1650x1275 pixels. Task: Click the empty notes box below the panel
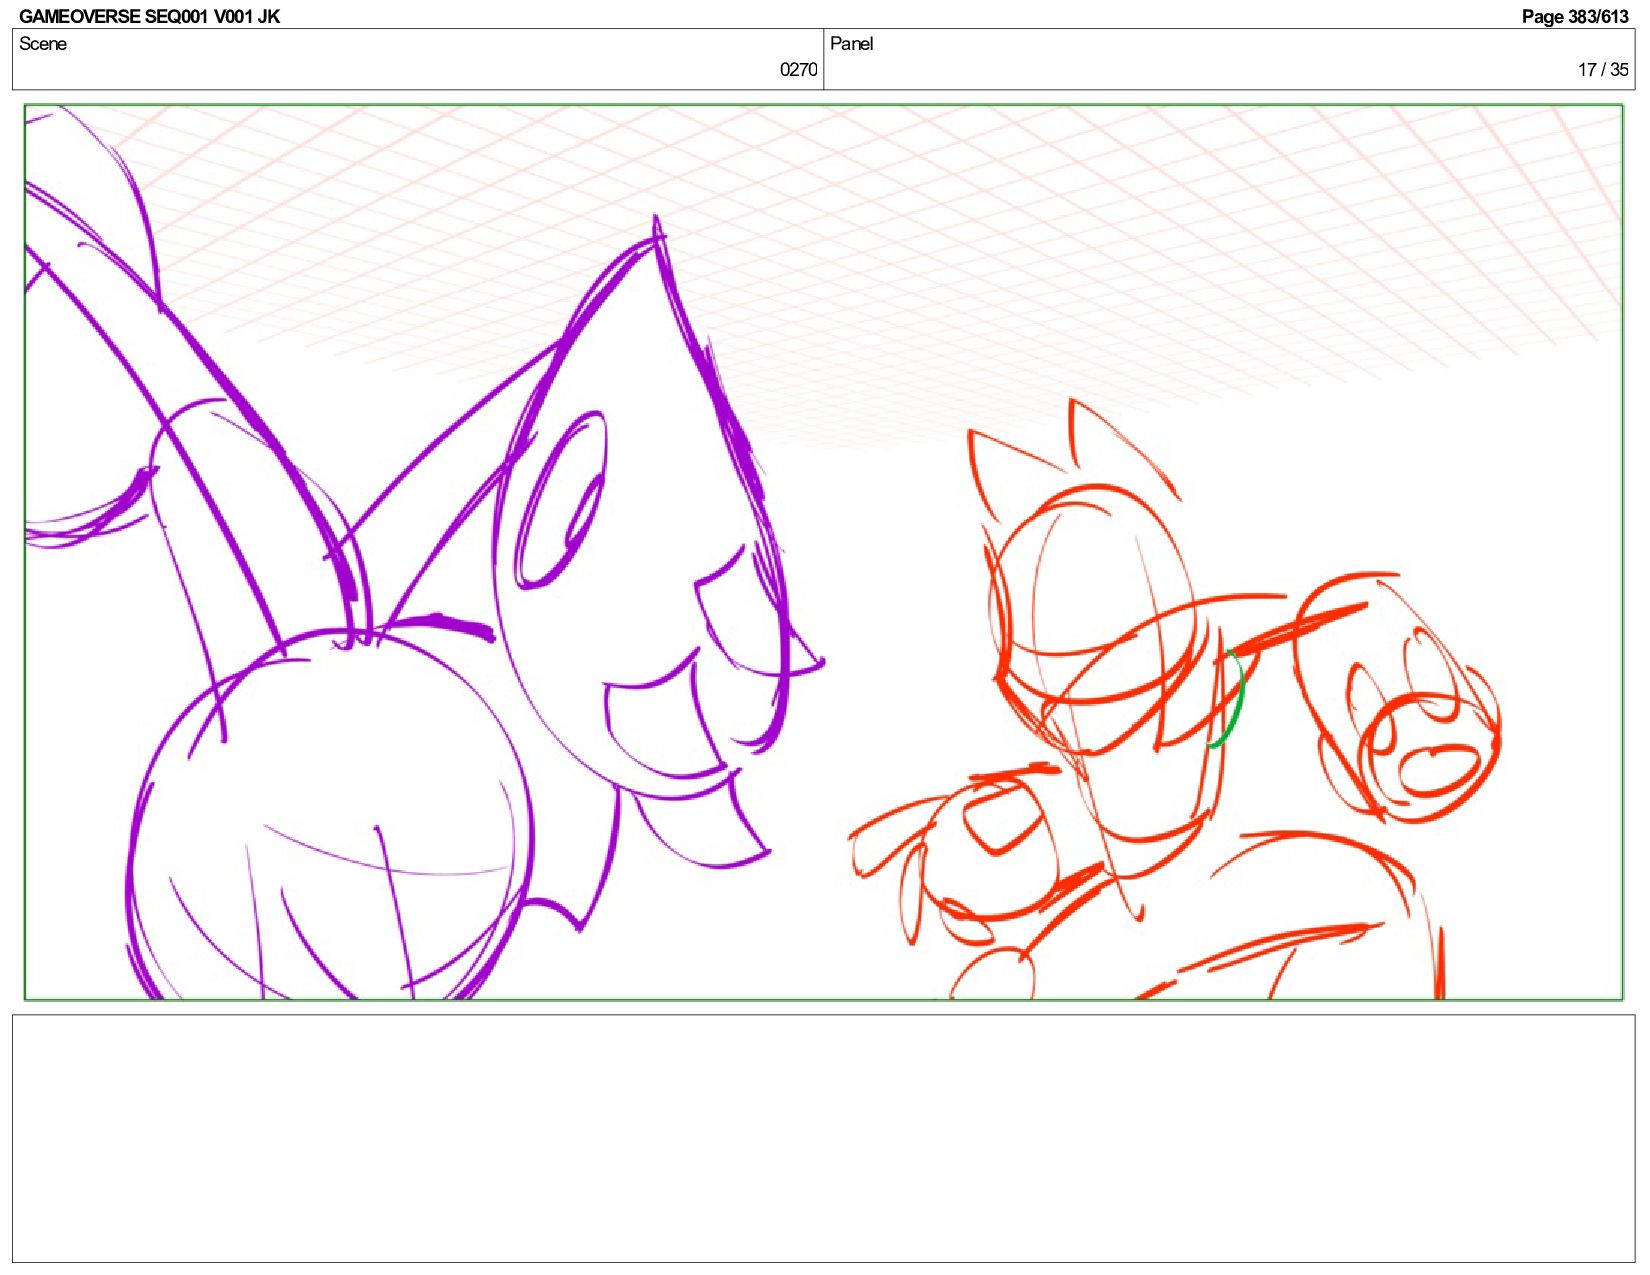(x=823, y=1138)
